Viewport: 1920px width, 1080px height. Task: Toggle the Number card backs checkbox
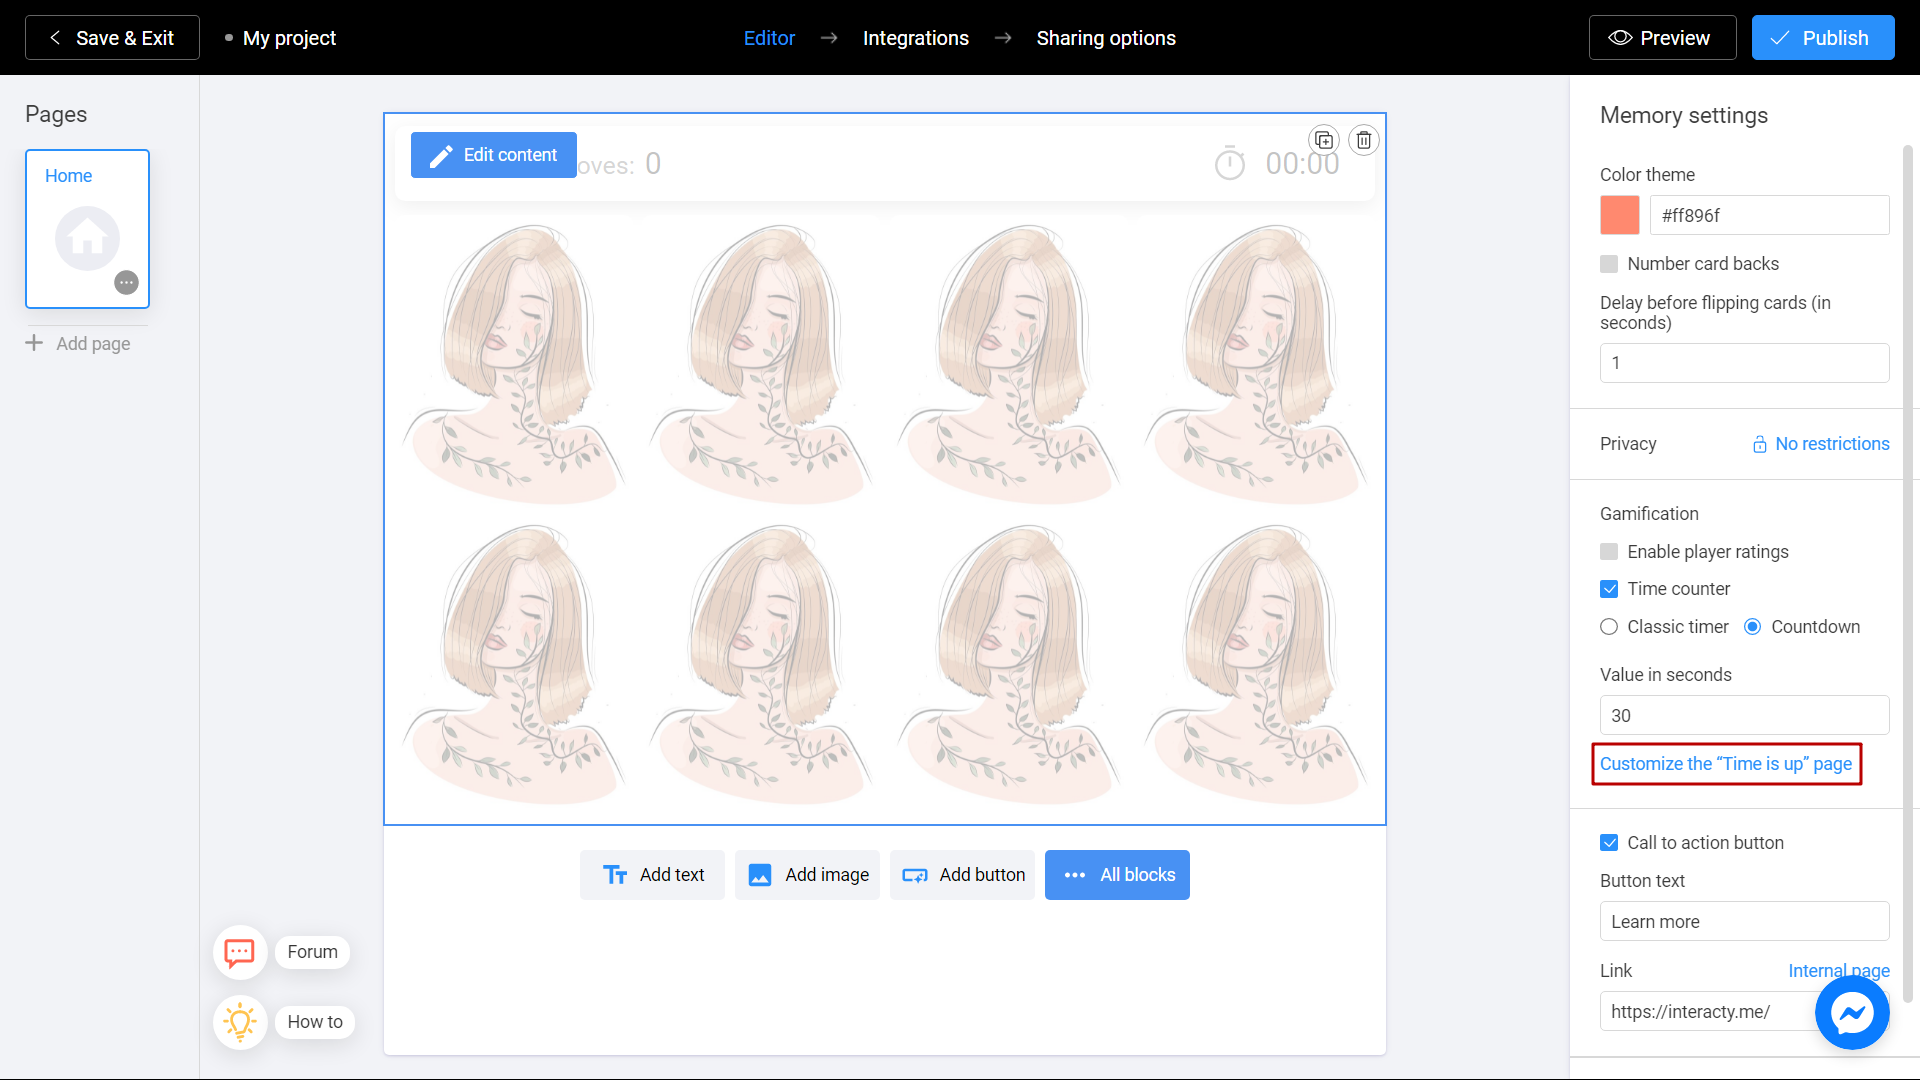point(1609,264)
